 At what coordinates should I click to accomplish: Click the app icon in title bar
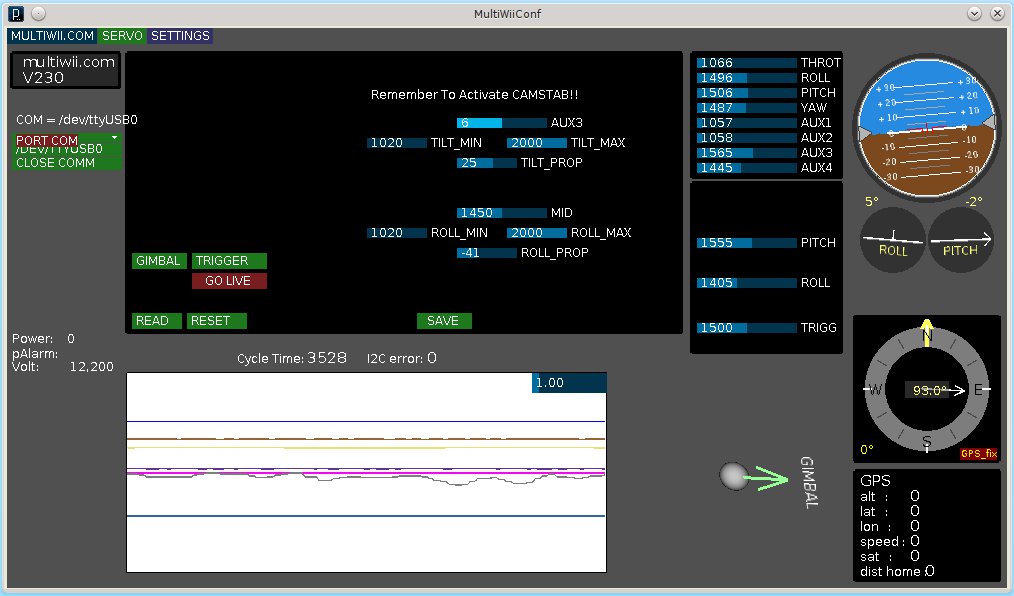(14, 13)
